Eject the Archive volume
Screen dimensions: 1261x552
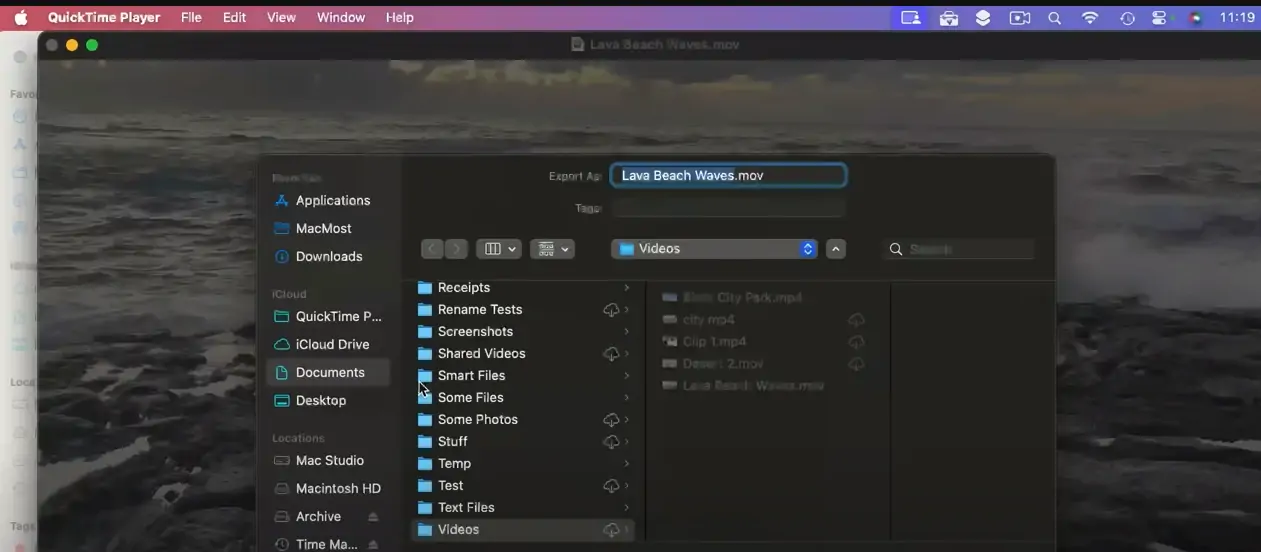coord(373,517)
